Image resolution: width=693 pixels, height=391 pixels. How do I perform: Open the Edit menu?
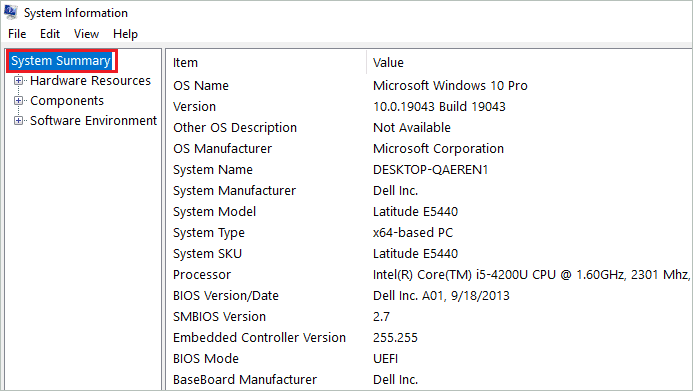[x=50, y=34]
